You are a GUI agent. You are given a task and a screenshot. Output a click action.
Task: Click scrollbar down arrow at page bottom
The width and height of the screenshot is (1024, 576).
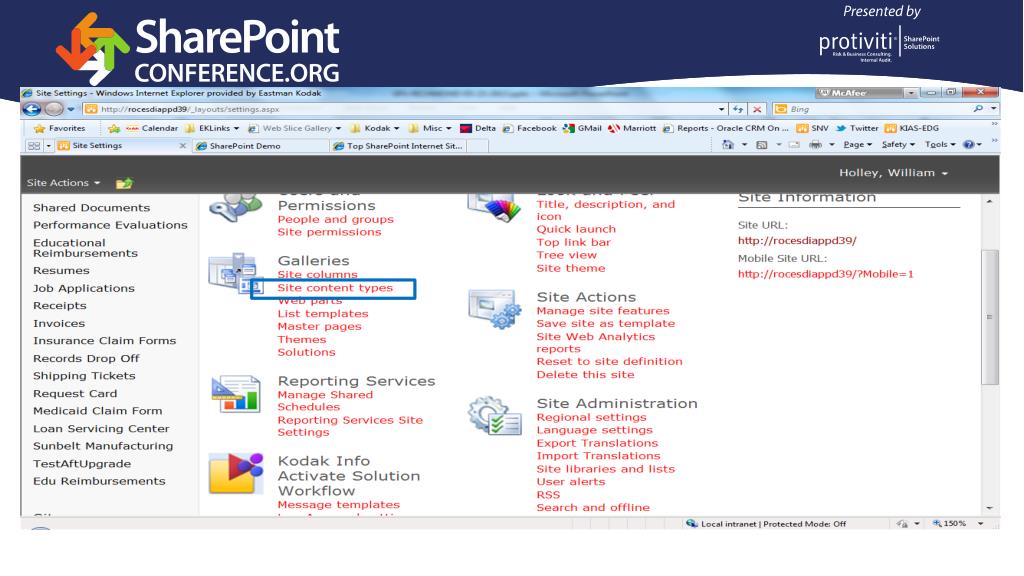990,508
